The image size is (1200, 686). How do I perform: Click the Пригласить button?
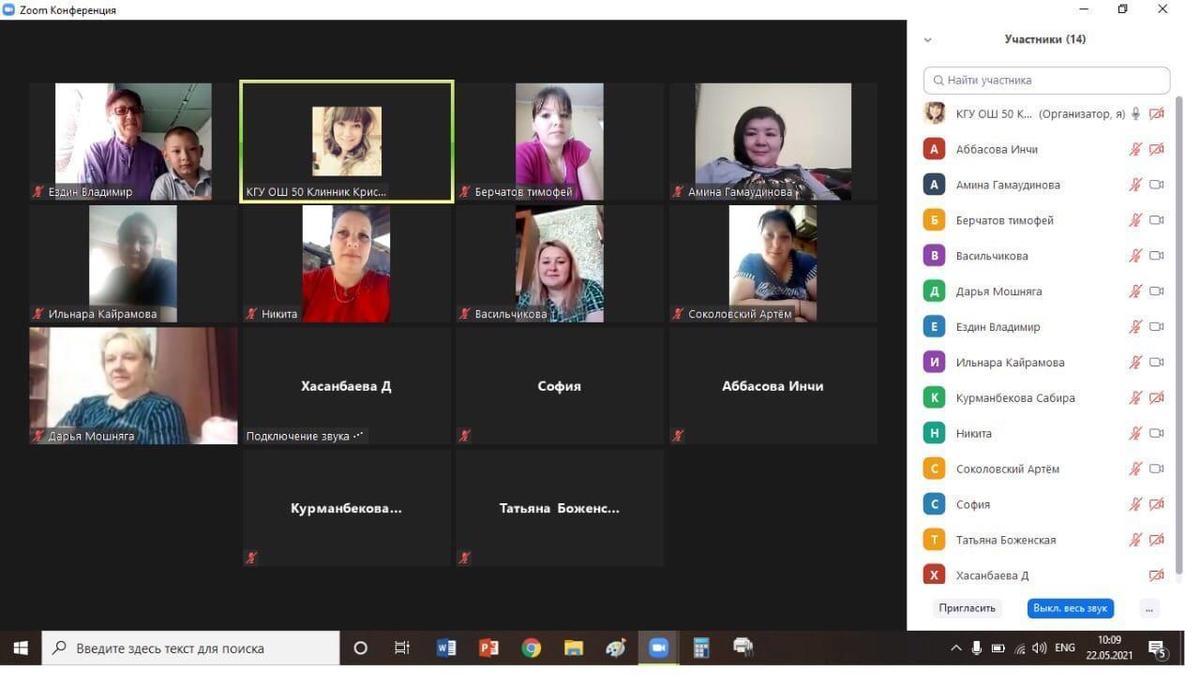coord(967,608)
